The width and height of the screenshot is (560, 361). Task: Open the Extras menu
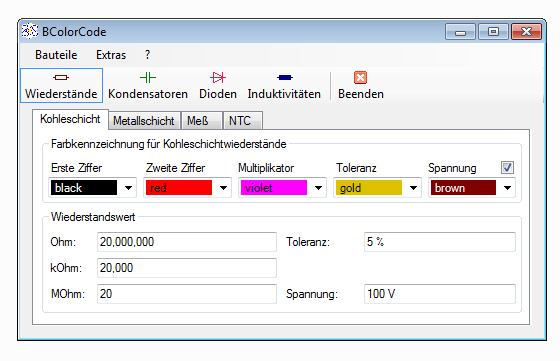pyautogui.click(x=111, y=55)
